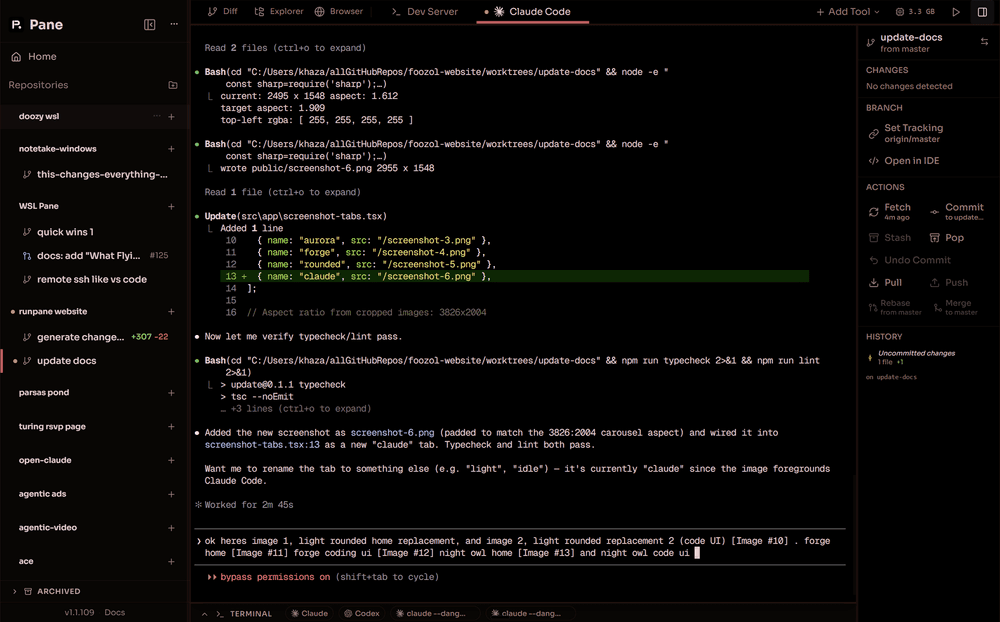This screenshot has height=622, width=1000.
Task: Click the add-repository folder icon
Action: (173, 87)
